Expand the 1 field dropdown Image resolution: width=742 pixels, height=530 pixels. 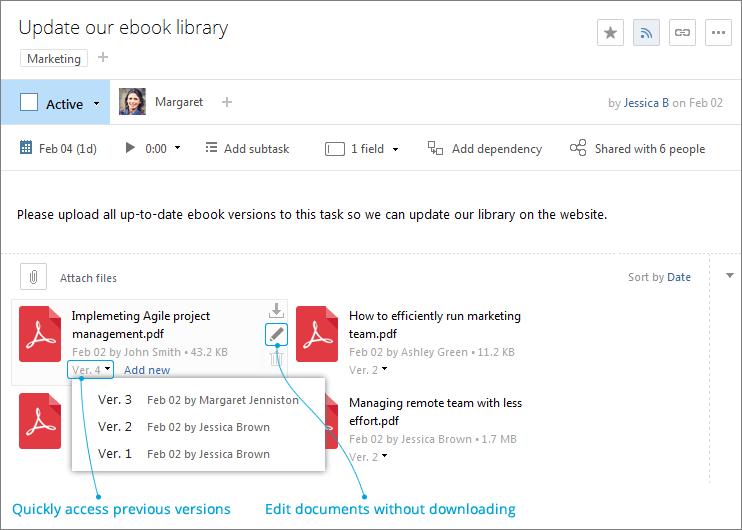pyautogui.click(x=395, y=150)
